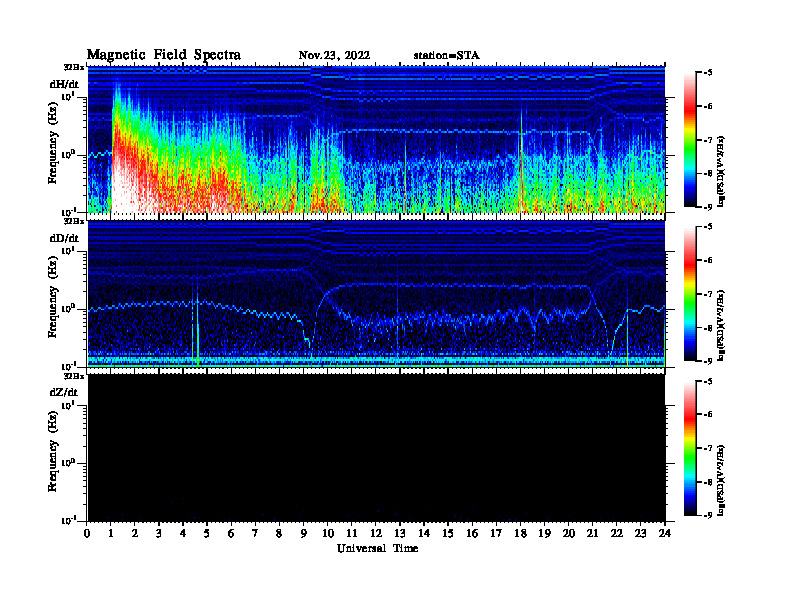Click hour tick label "19" on time axis
Image resolution: width=792 pixels, height=612 pixels.
click(544, 533)
